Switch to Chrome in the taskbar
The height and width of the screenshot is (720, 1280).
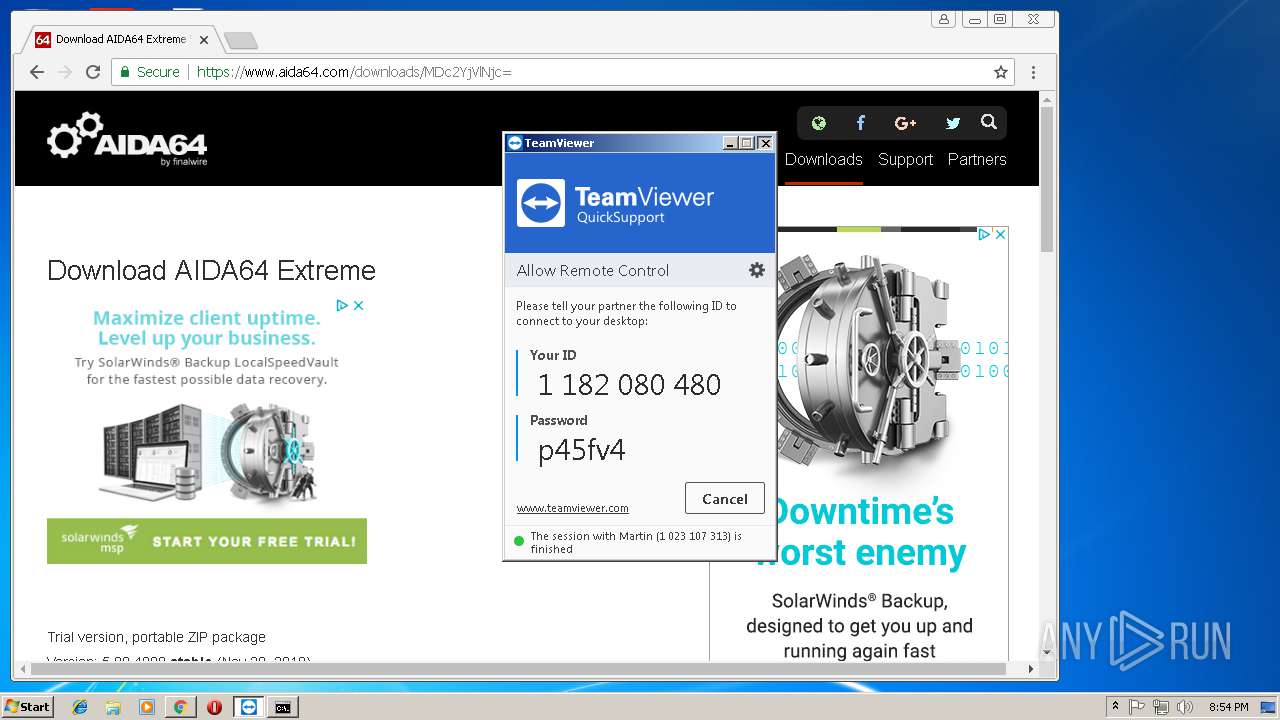(180, 707)
